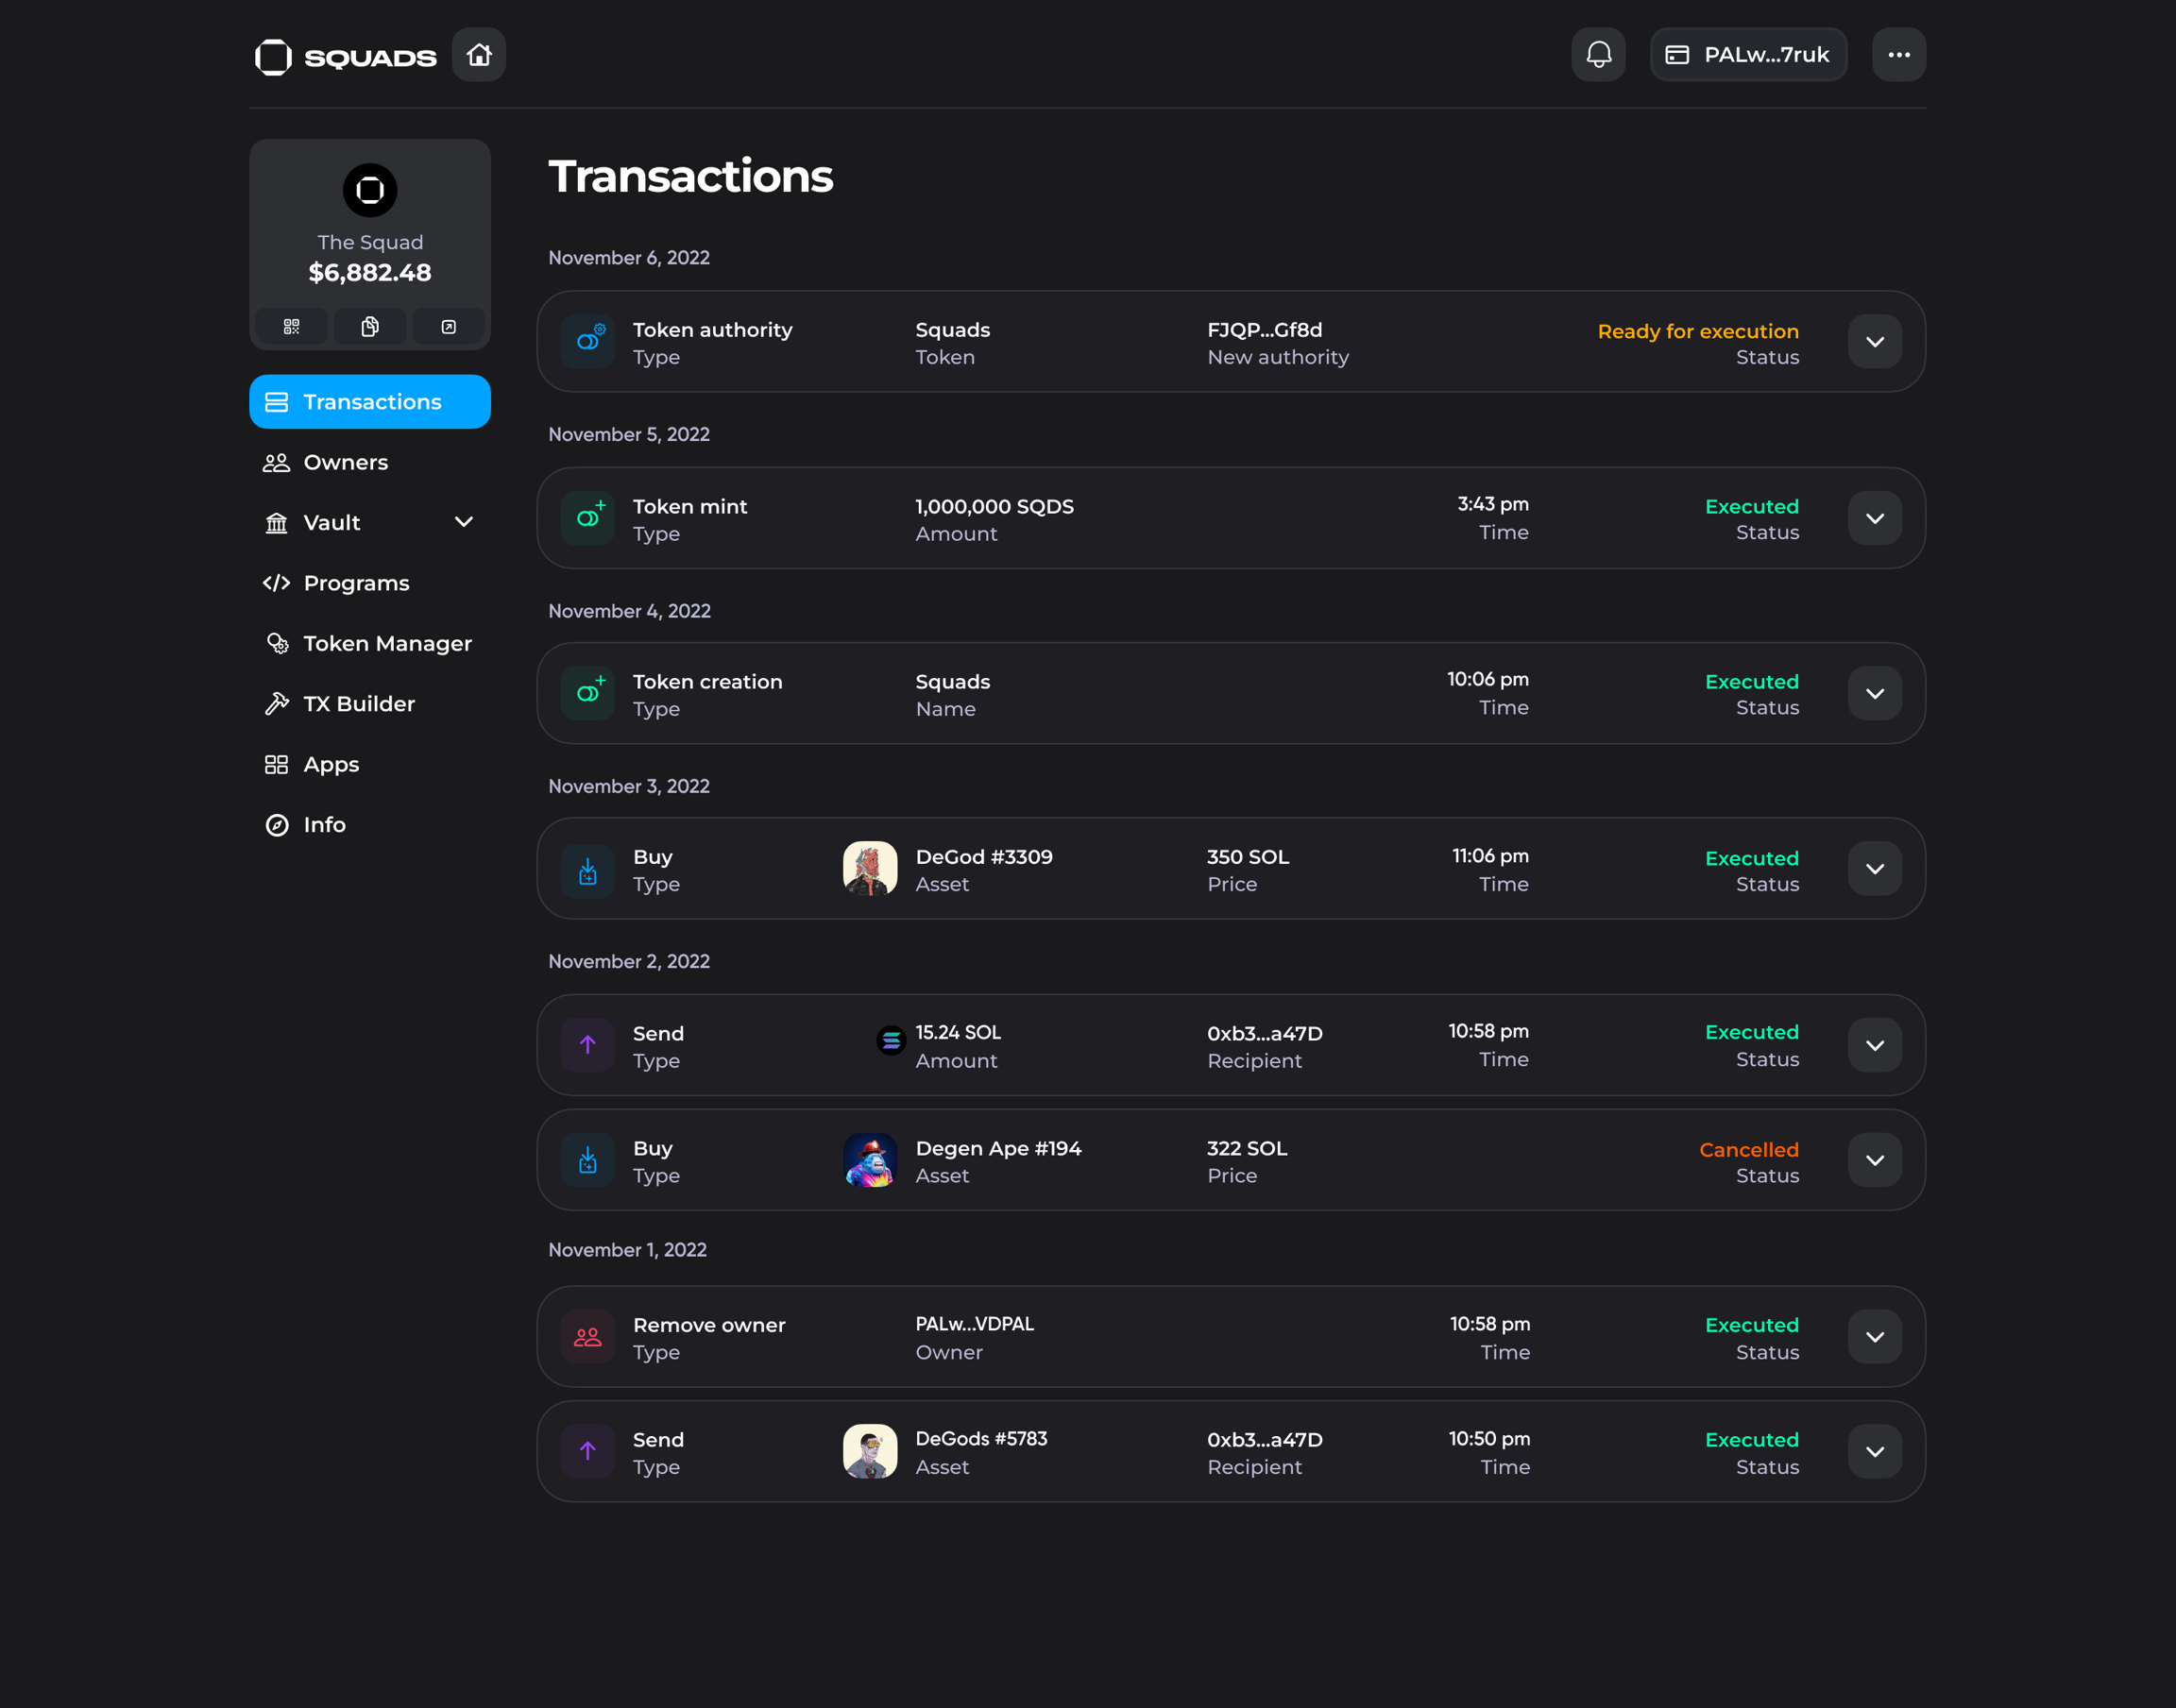This screenshot has height=1708, width=2176.
Task: Open TX Builder from sidebar
Action: pos(358,704)
